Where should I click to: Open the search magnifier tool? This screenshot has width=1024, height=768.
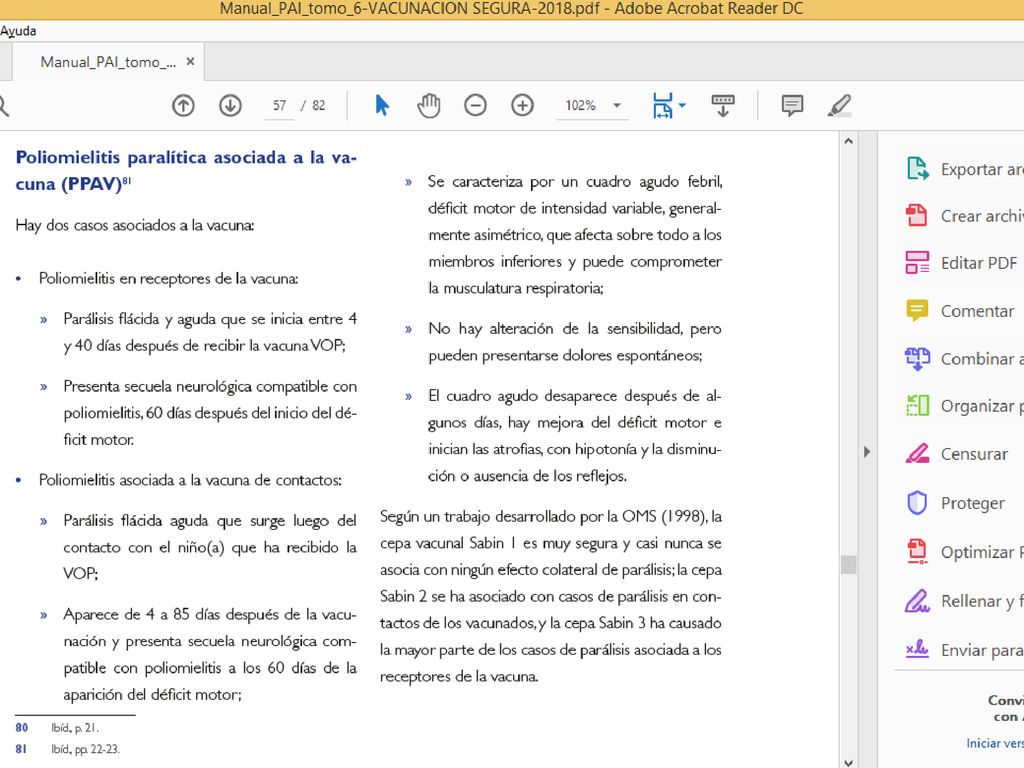tap(3, 105)
